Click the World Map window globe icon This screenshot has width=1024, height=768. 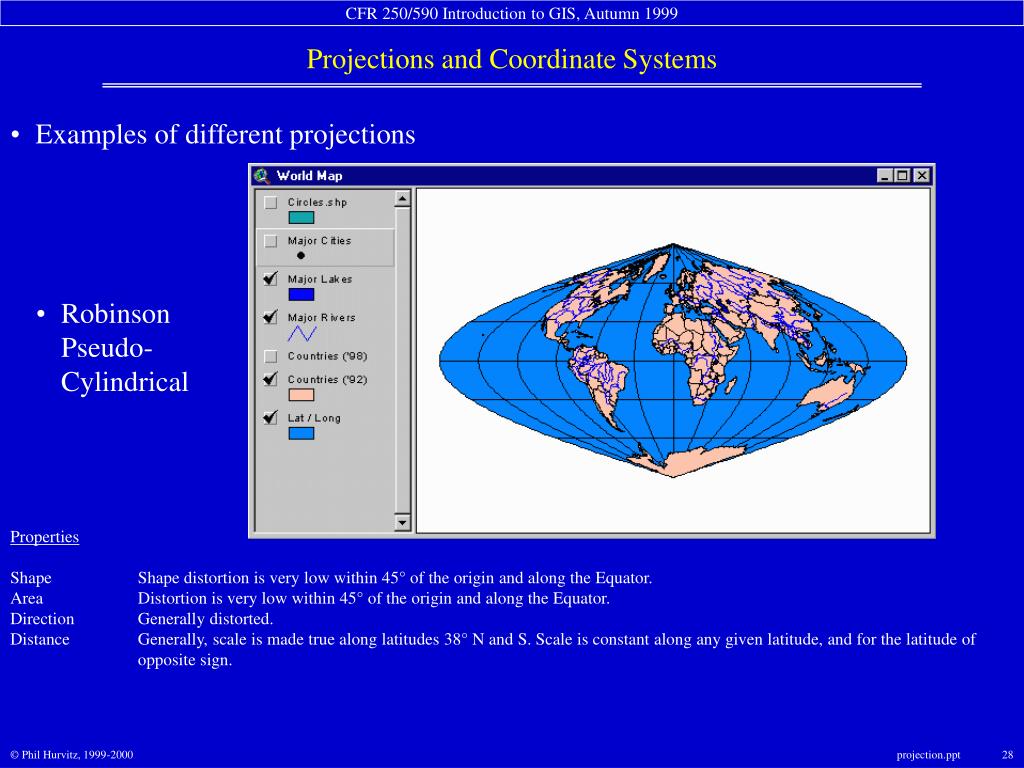coord(262,176)
